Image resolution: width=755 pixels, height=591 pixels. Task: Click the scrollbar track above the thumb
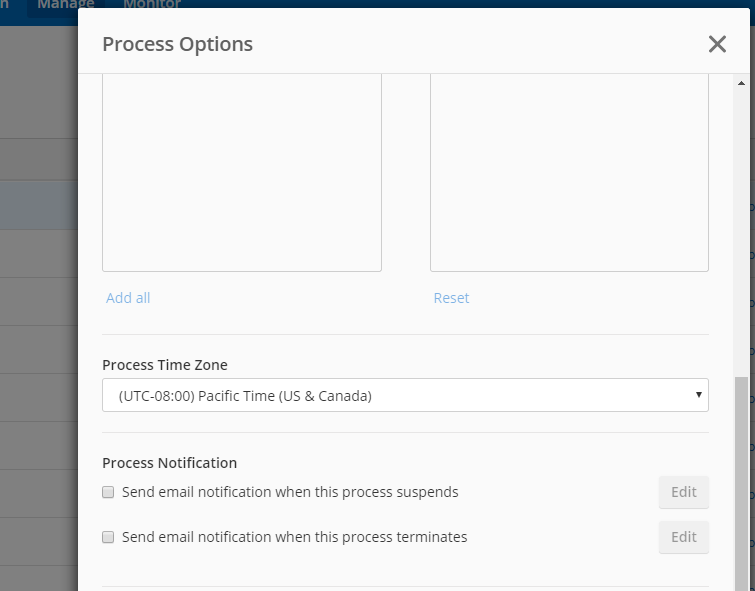[x=741, y=231]
